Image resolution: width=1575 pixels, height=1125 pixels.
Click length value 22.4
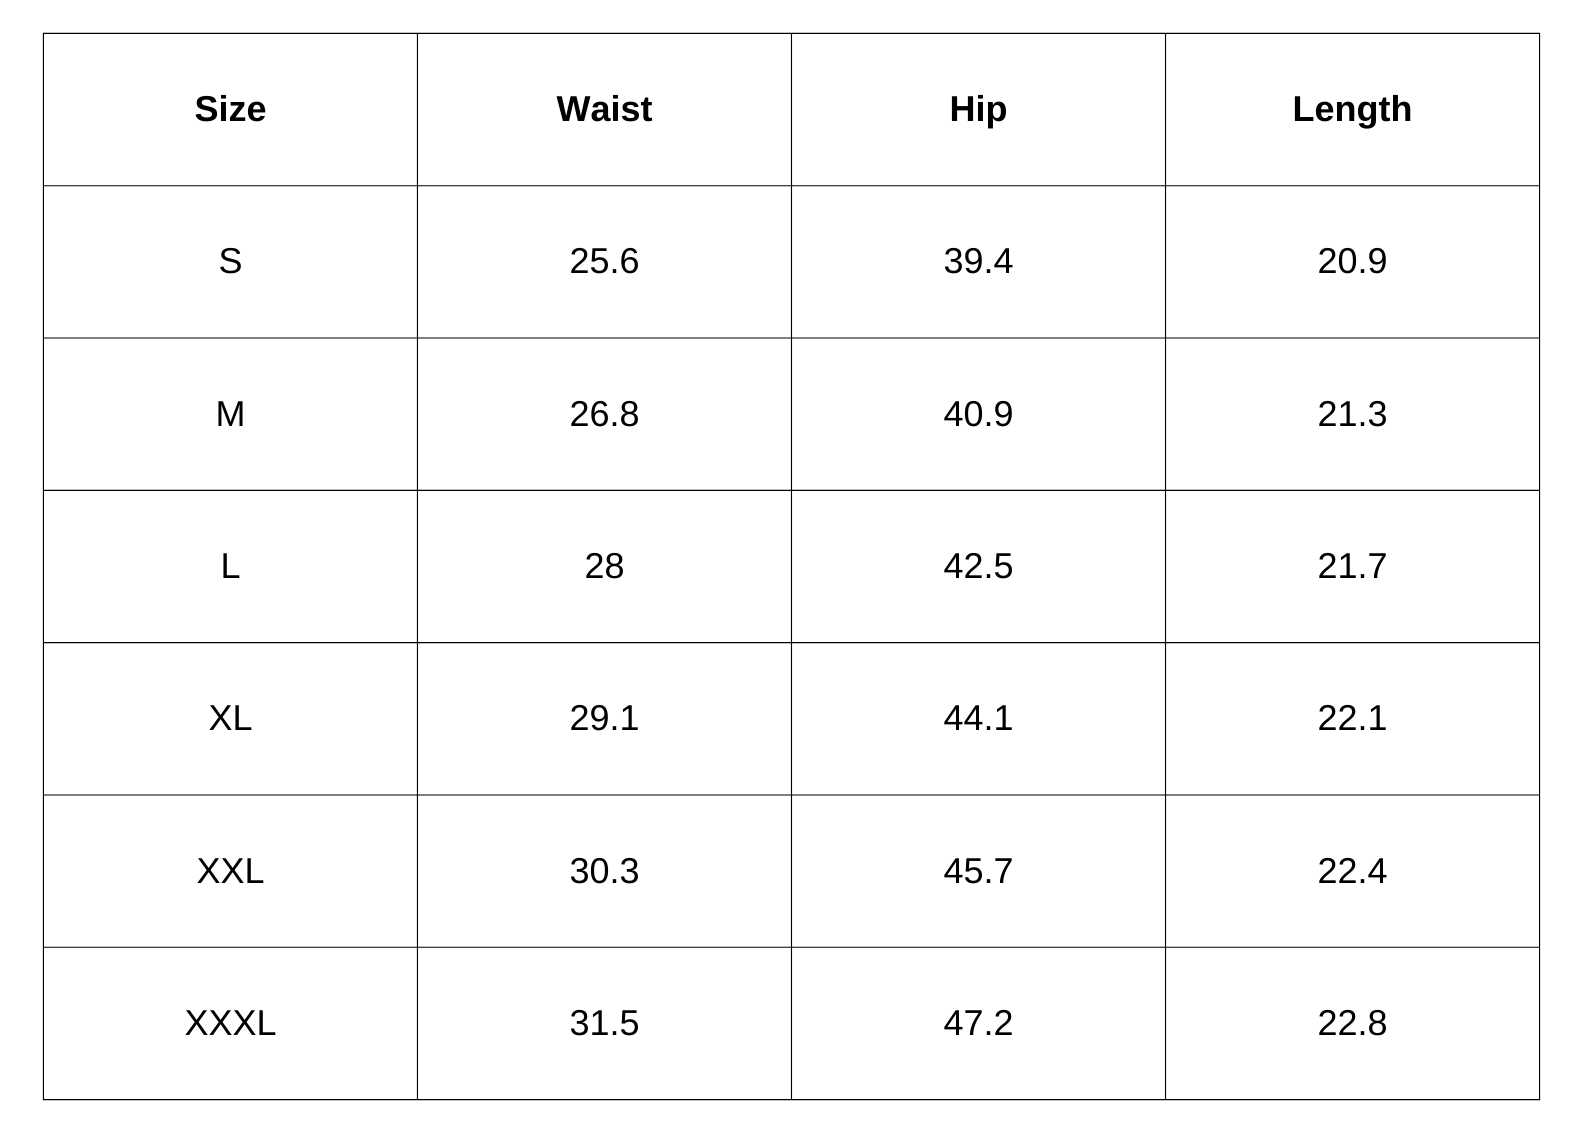click(x=1352, y=871)
